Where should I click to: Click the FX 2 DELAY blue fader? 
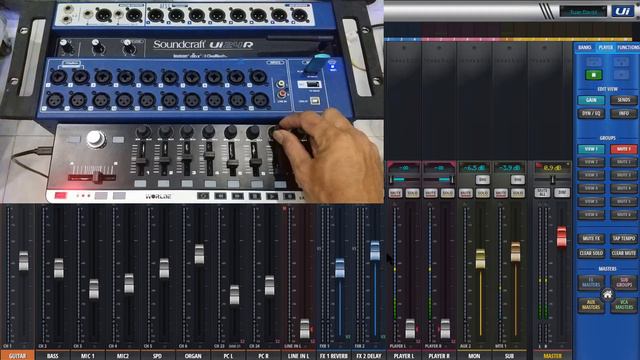tap(375, 251)
